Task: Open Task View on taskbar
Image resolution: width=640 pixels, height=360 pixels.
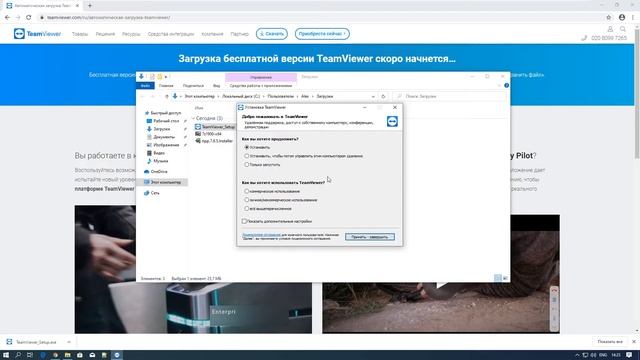Action: pyautogui.click(x=30, y=355)
